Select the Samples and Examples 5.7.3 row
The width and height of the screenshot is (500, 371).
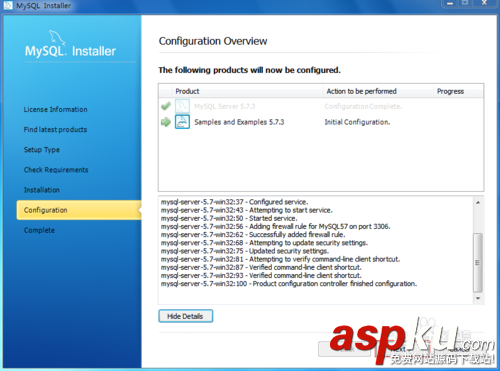pos(321,122)
